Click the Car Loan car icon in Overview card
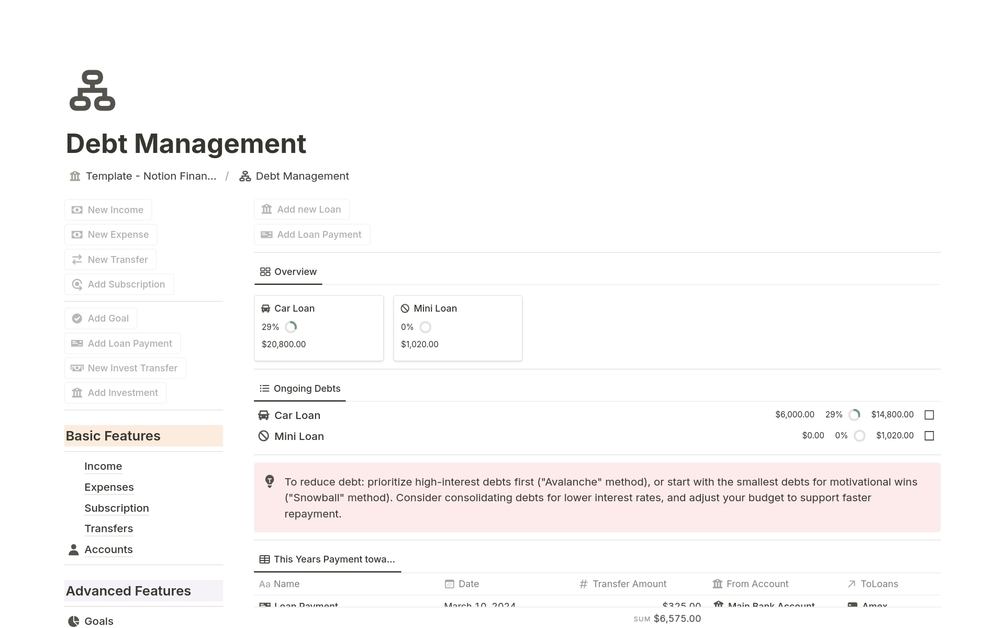The width and height of the screenshot is (1005, 628). tap(265, 308)
